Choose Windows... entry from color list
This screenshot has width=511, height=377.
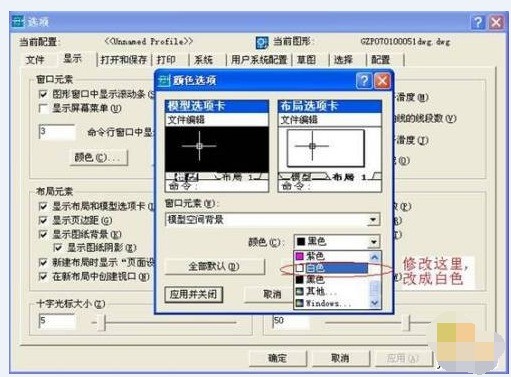[331, 303]
